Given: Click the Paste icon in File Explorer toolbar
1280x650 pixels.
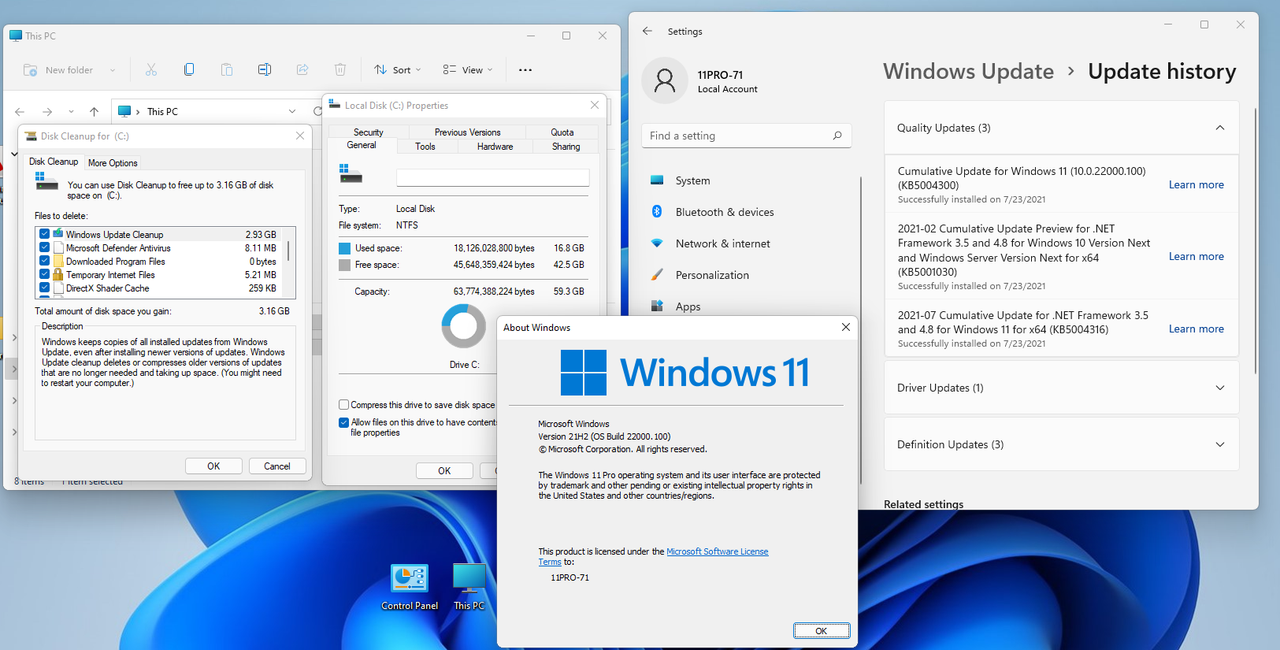Looking at the screenshot, I should (227, 70).
